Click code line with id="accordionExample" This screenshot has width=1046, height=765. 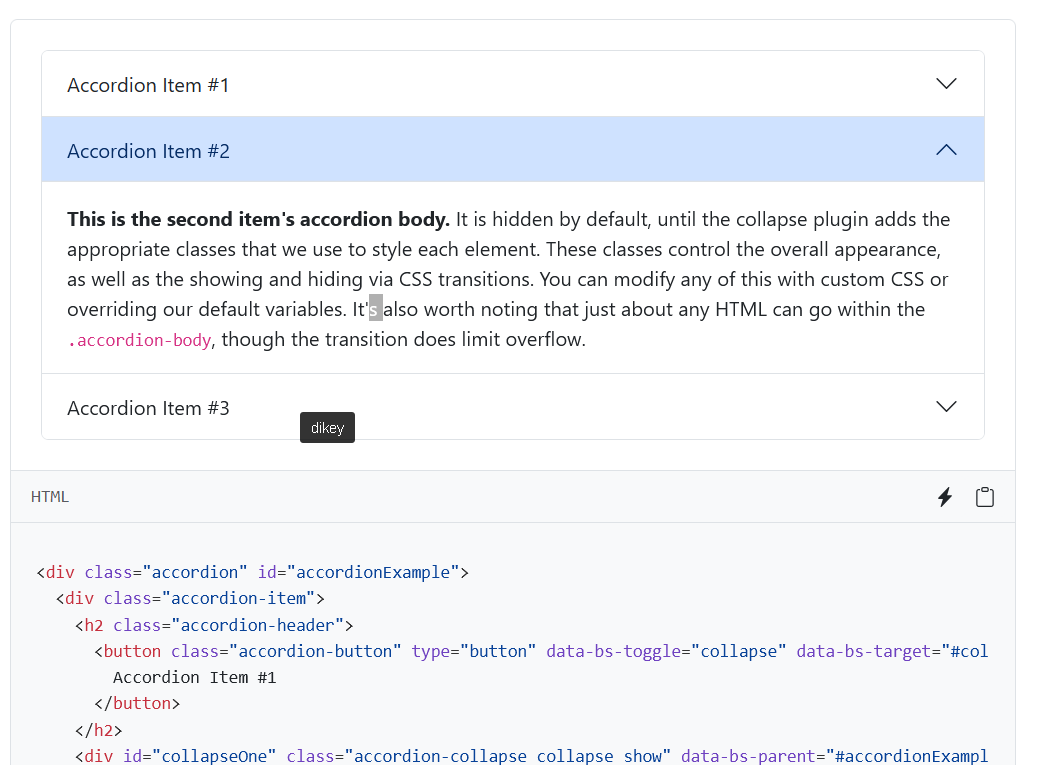coord(253,572)
